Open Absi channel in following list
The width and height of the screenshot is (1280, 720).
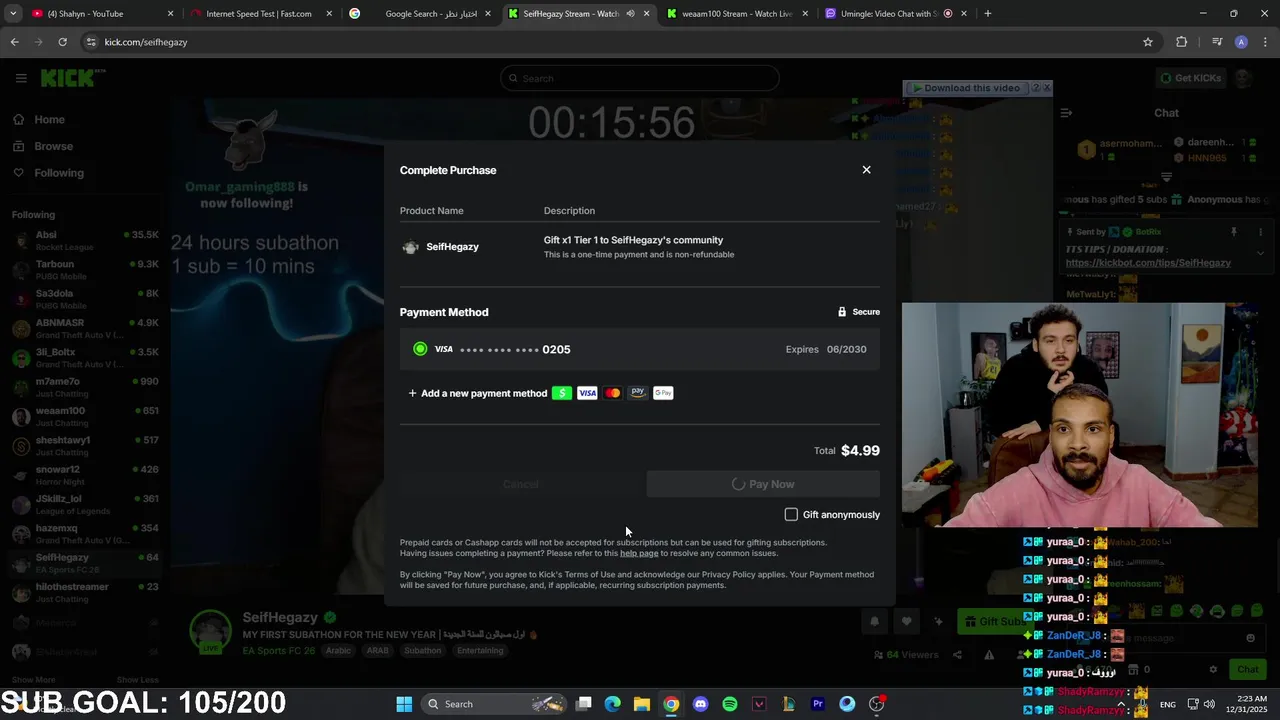(85, 240)
